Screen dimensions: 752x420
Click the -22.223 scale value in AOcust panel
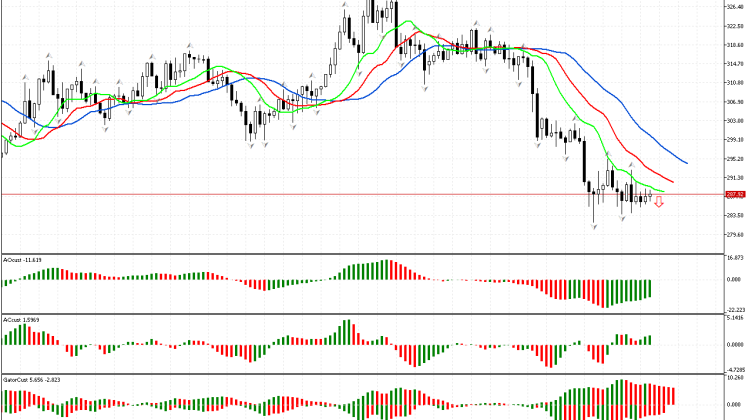point(735,309)
